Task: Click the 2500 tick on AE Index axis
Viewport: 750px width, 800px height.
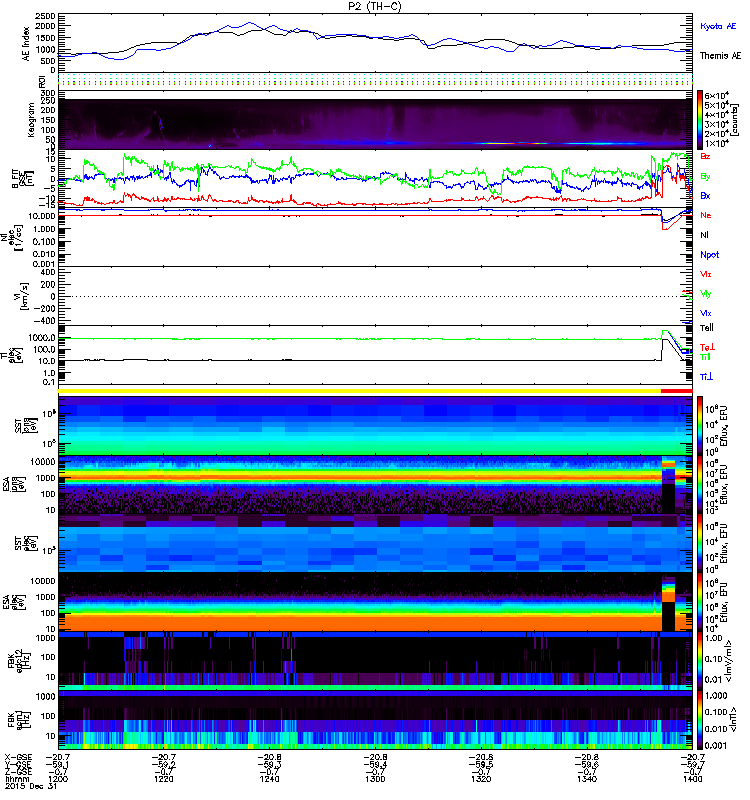Action: (45, 16)
